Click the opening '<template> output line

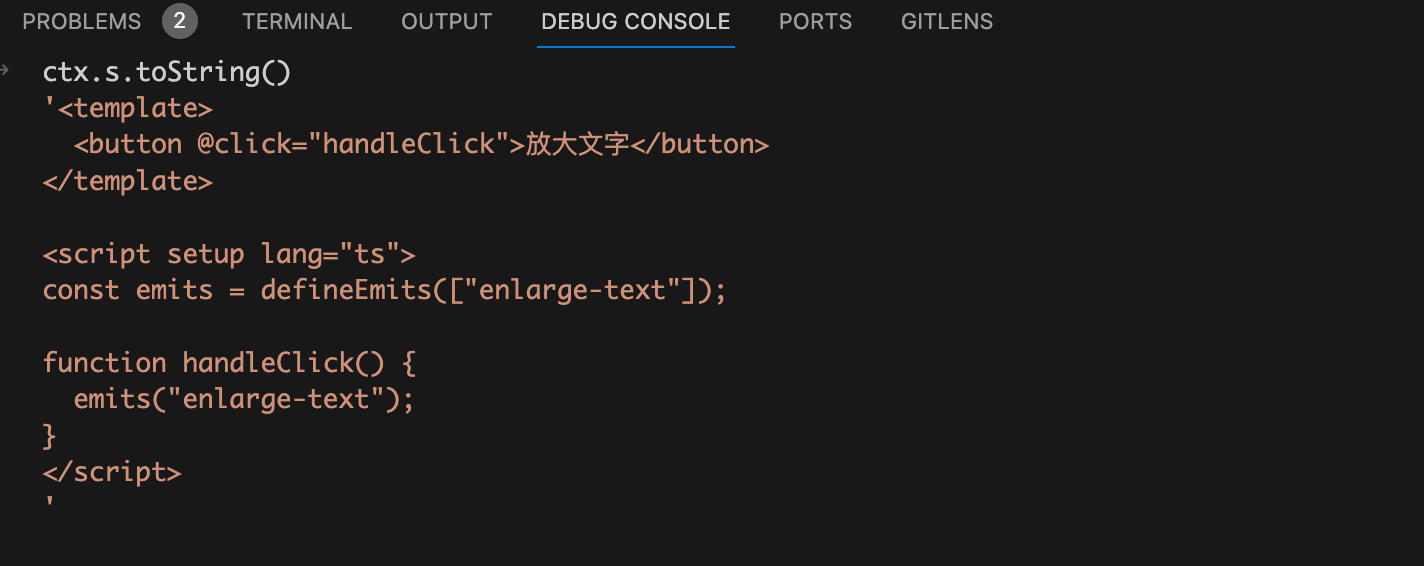coord(128,108)
